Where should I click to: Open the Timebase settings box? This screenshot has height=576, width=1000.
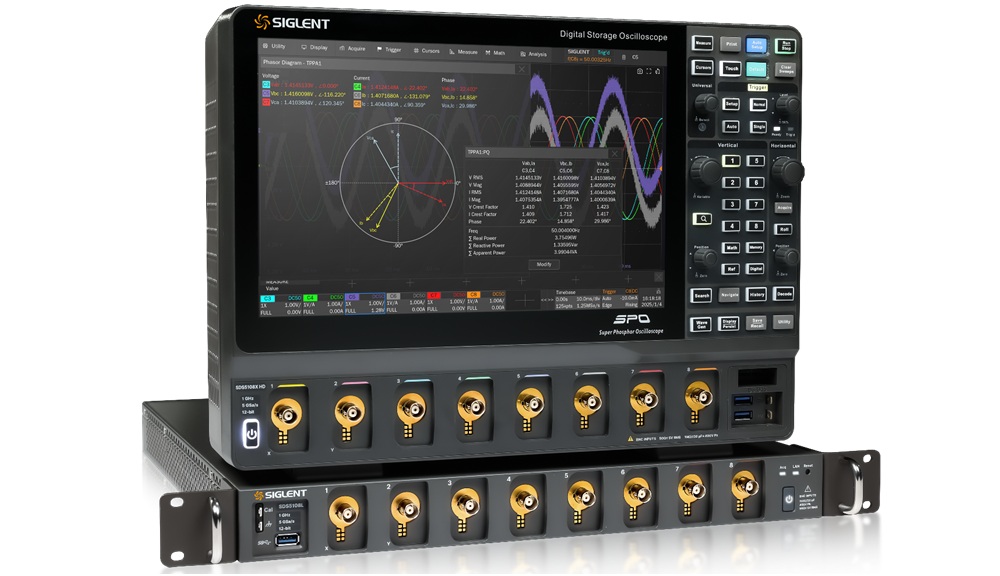577,299
